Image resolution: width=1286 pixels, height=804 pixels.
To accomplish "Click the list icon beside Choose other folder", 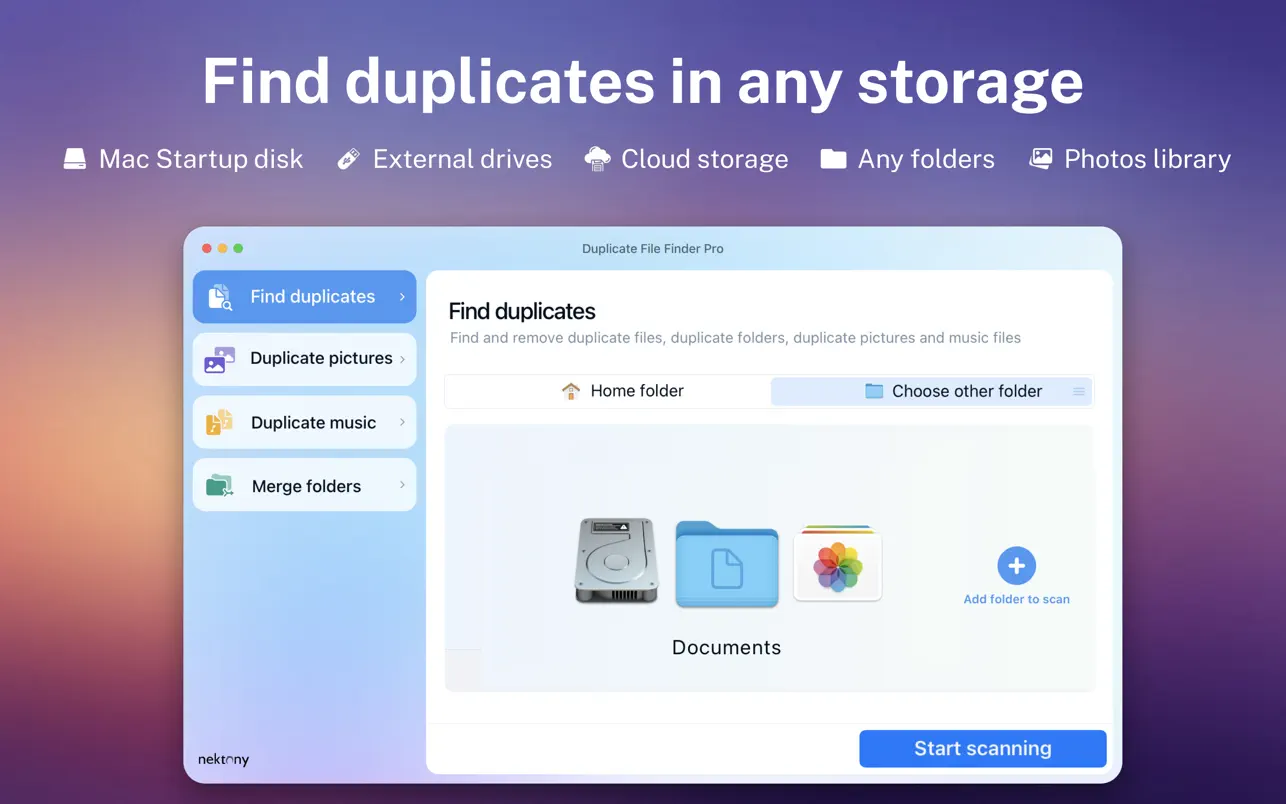I will click(1078, 391).
